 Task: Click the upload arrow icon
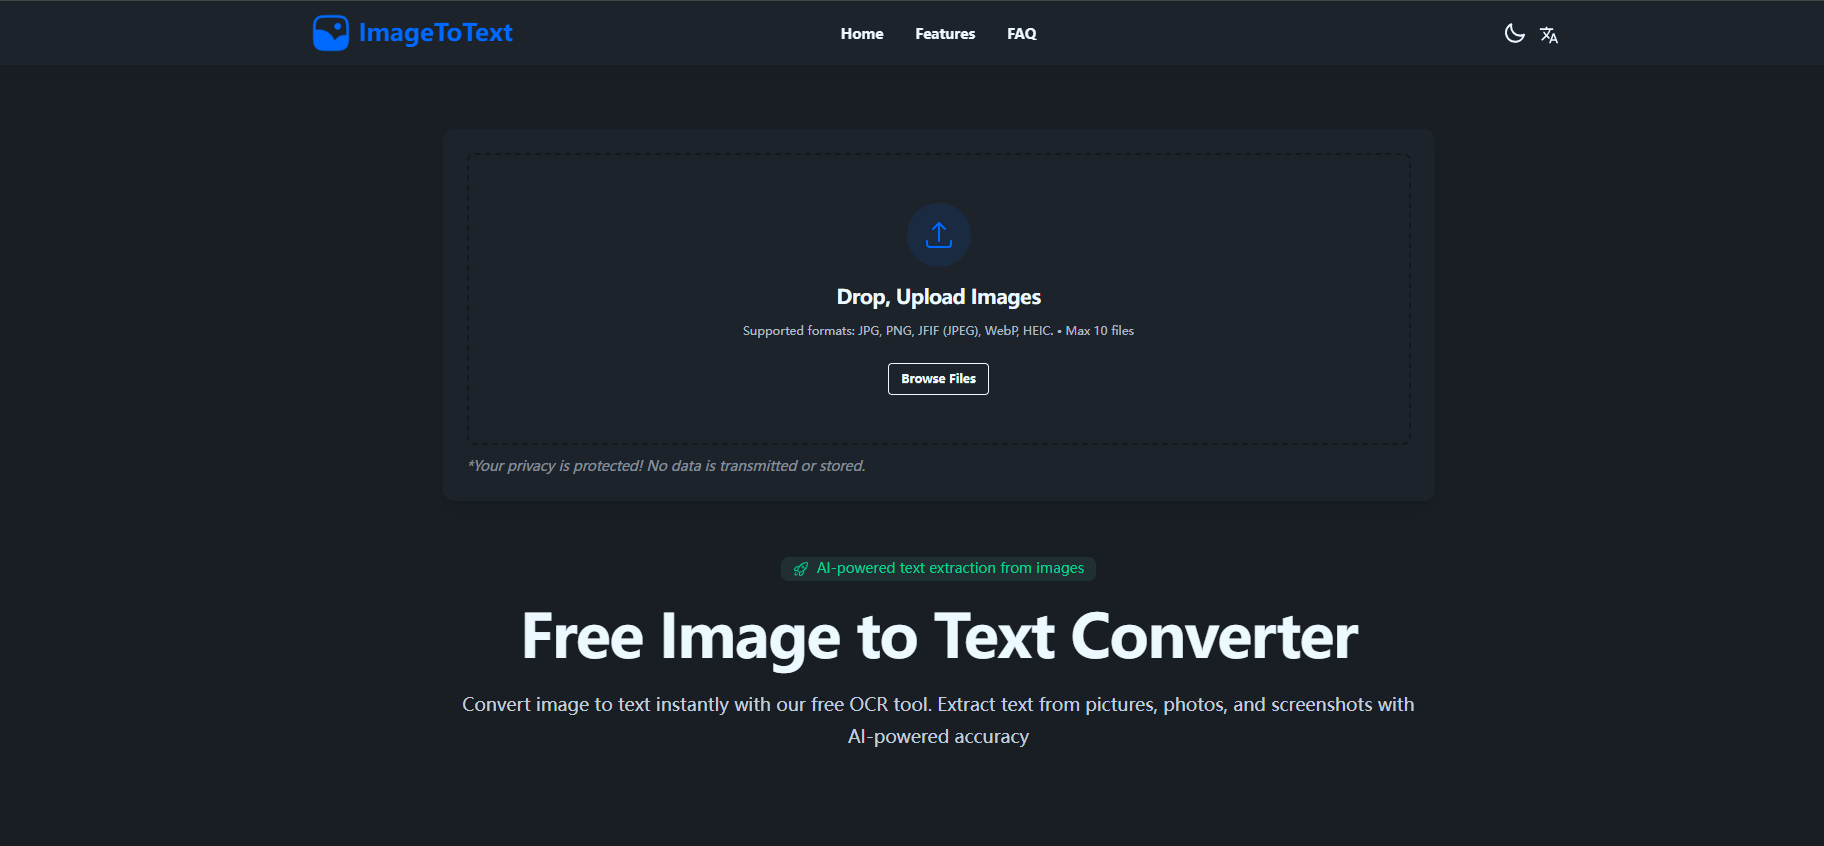(x=938, y=235)
